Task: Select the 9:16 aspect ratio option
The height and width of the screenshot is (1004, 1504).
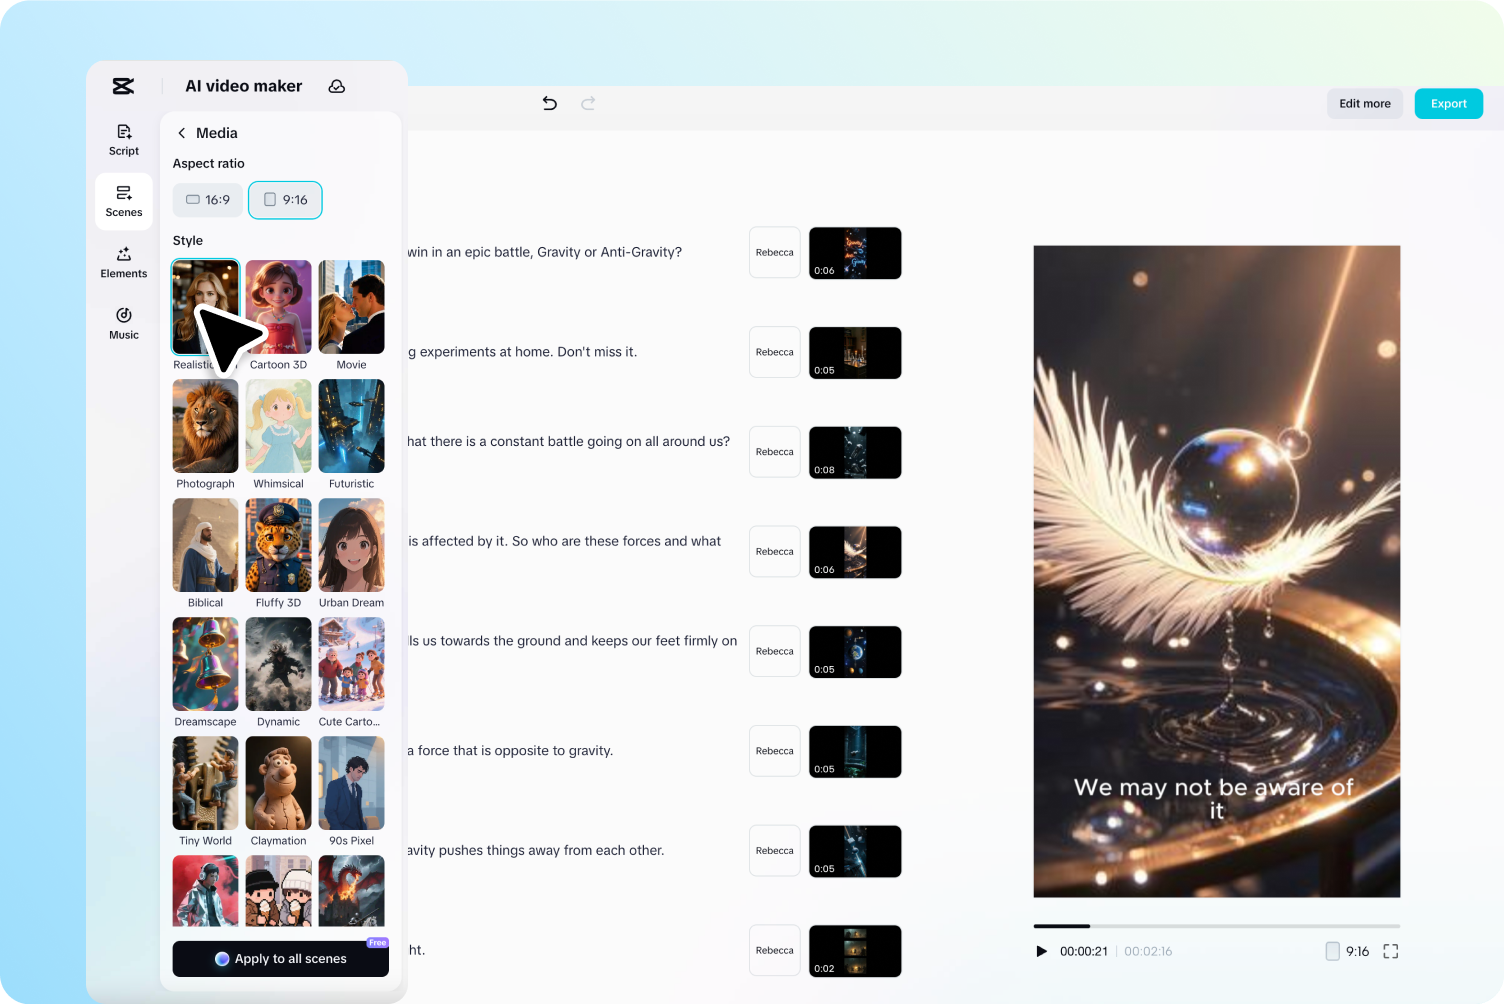Action: tap(285, 200)
